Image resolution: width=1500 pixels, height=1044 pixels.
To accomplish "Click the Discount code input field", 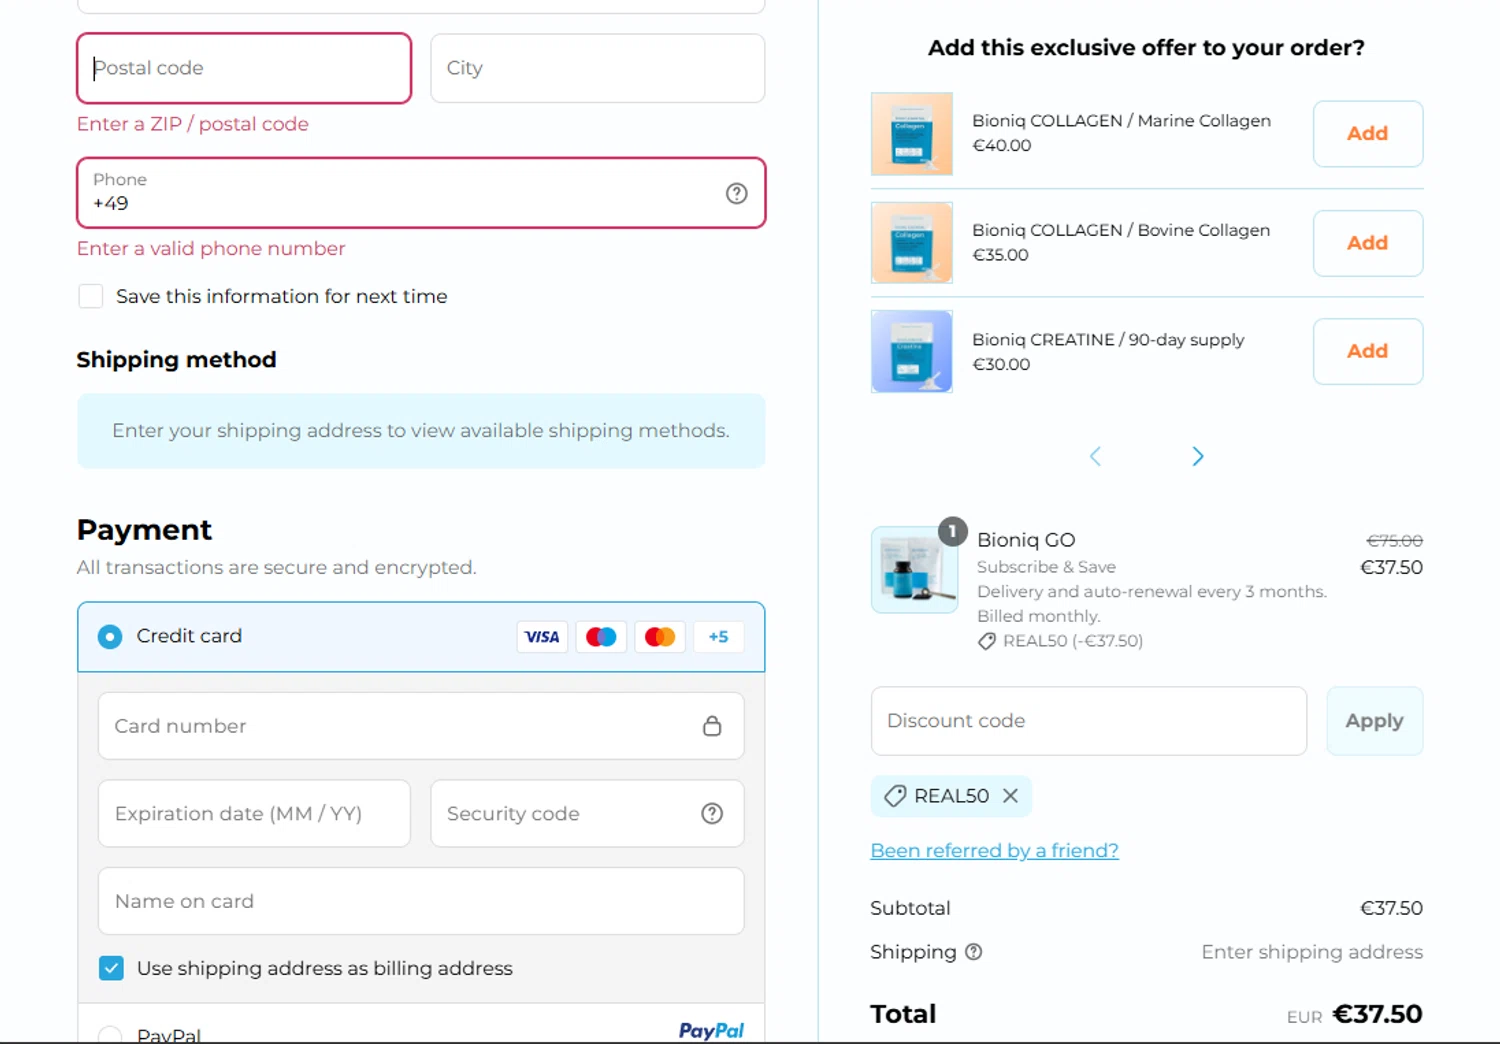I will tap(1089, 721).
